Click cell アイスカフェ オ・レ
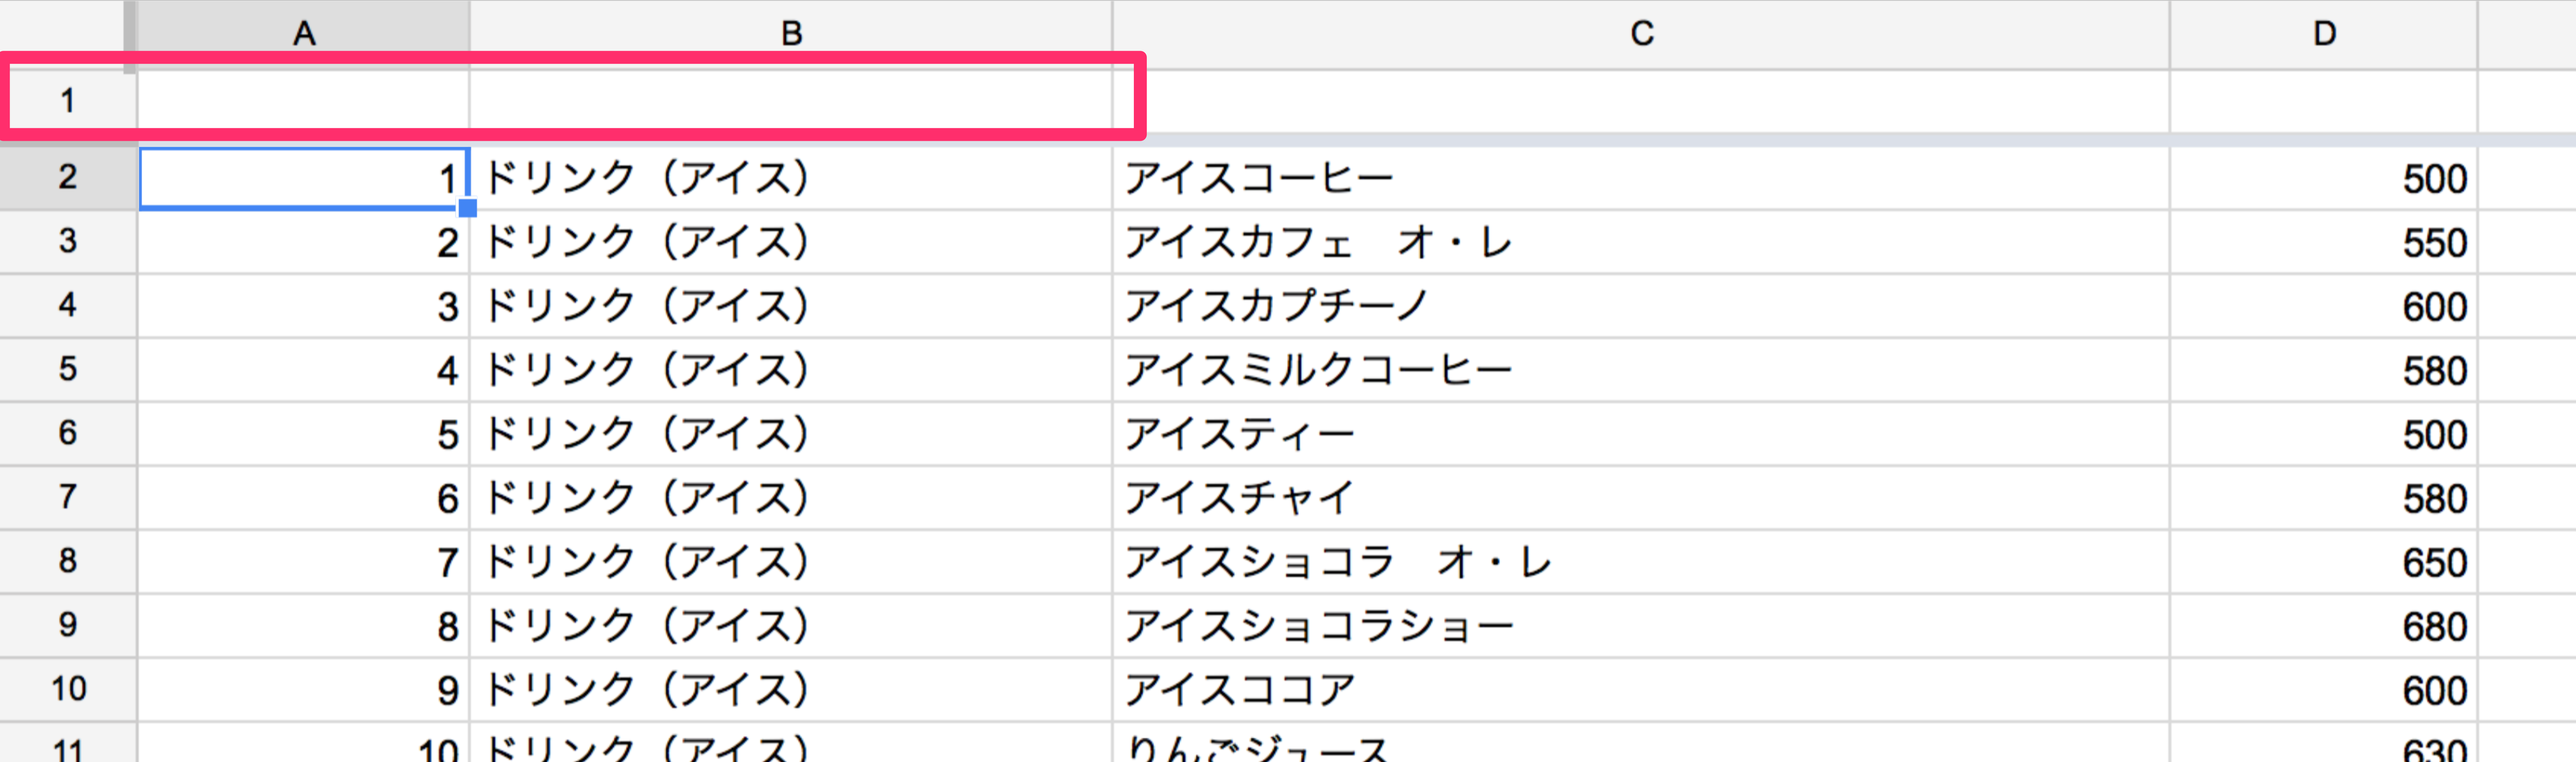This screenshot has height=762, width=2576. (x=1641, y=242)
